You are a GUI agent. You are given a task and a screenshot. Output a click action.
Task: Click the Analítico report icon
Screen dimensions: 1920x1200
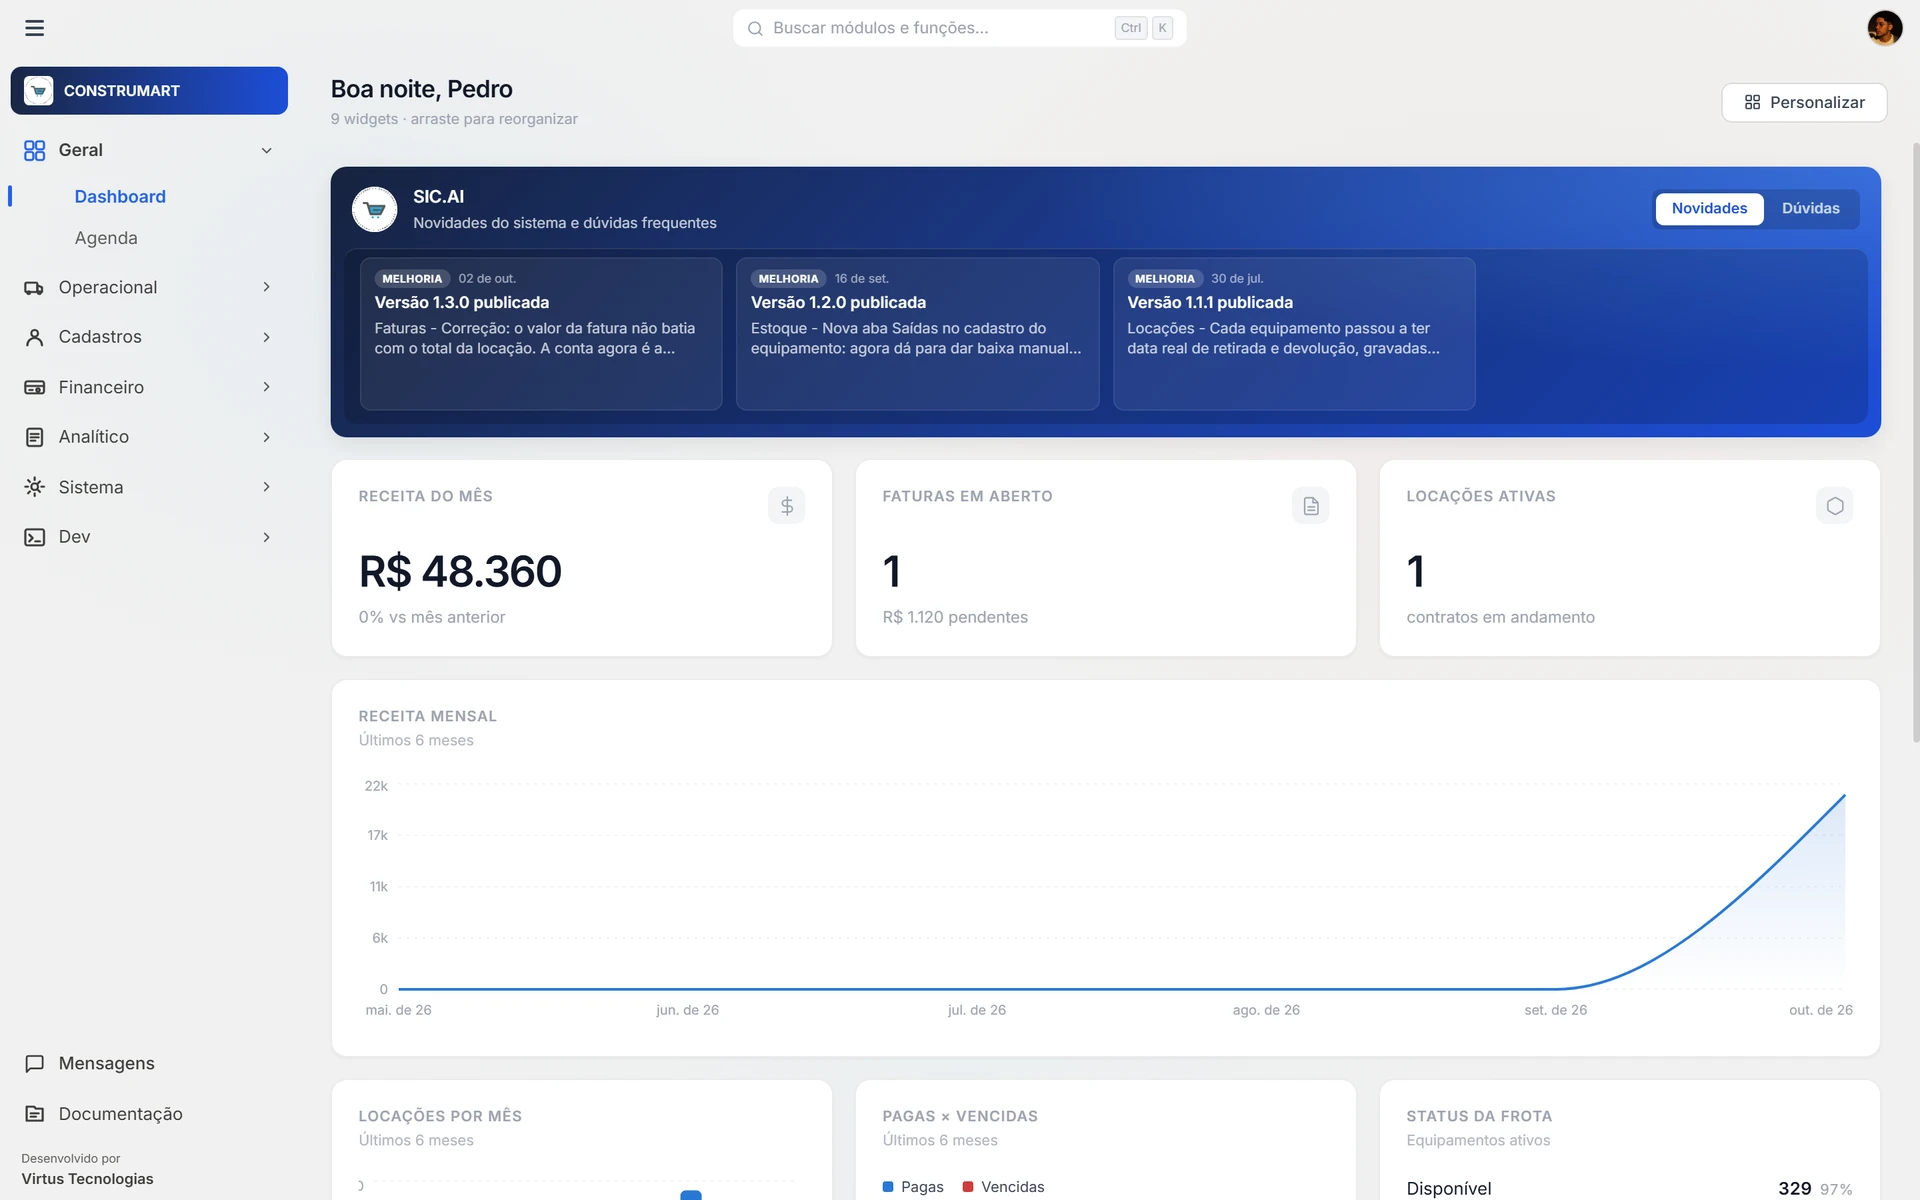(34, 437)
